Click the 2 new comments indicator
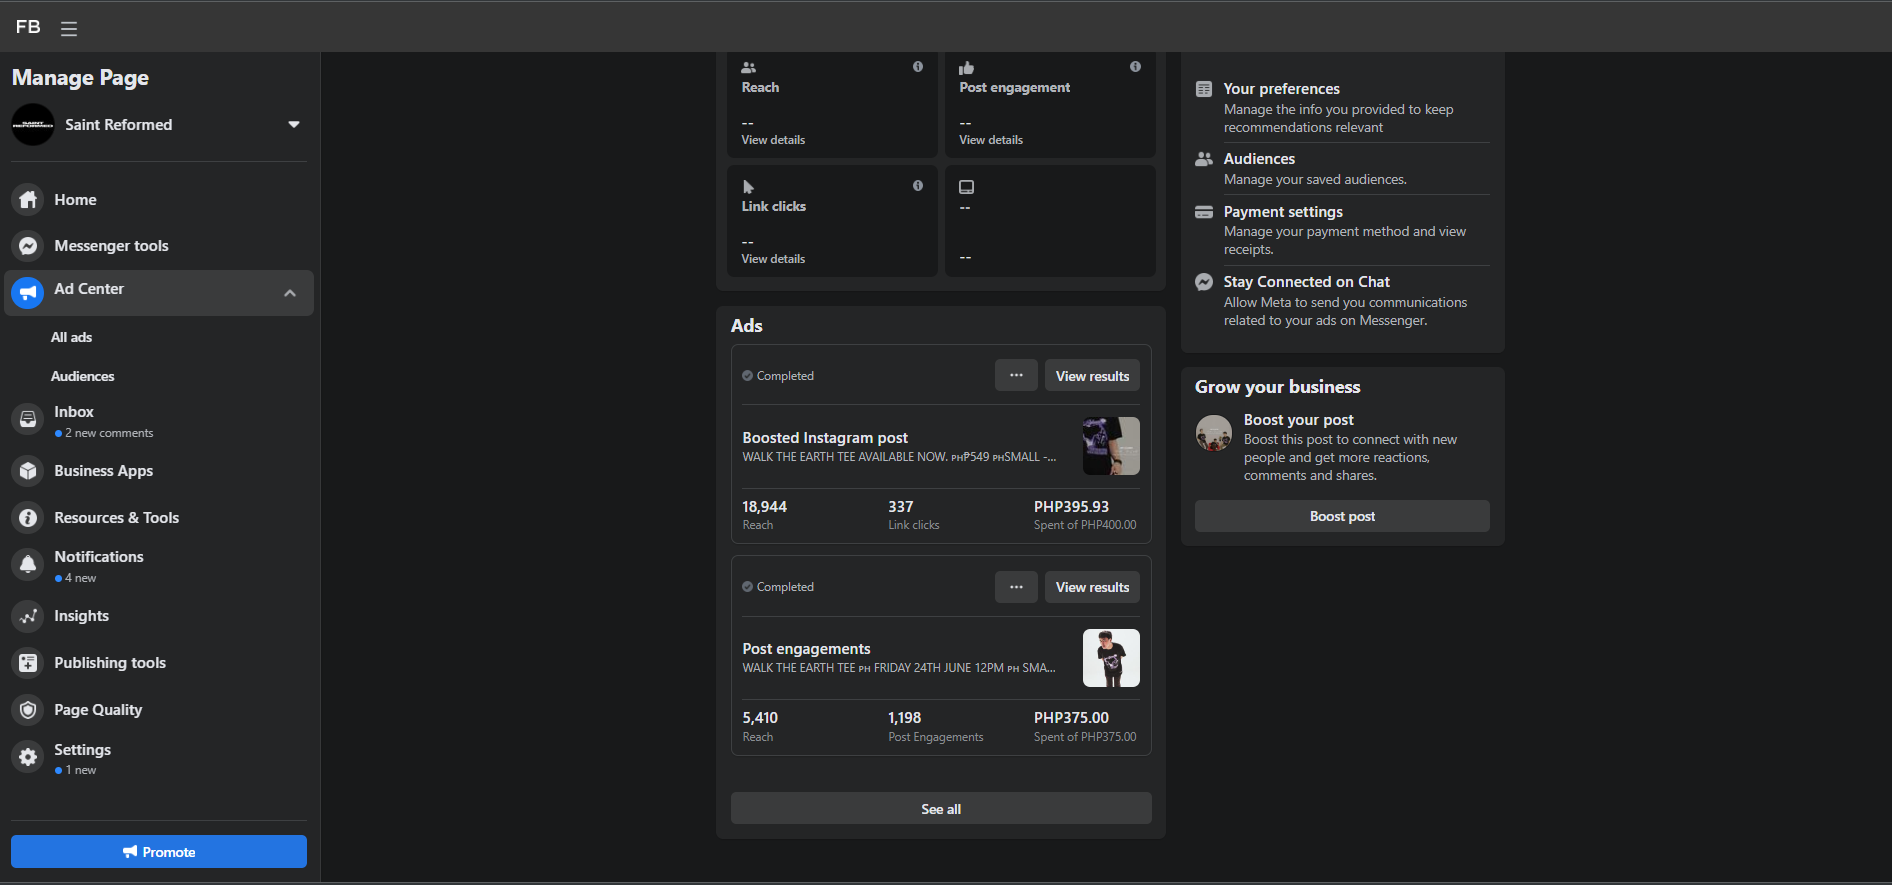The height and width of the screenshot is (885, 1892). coord(104,433)
